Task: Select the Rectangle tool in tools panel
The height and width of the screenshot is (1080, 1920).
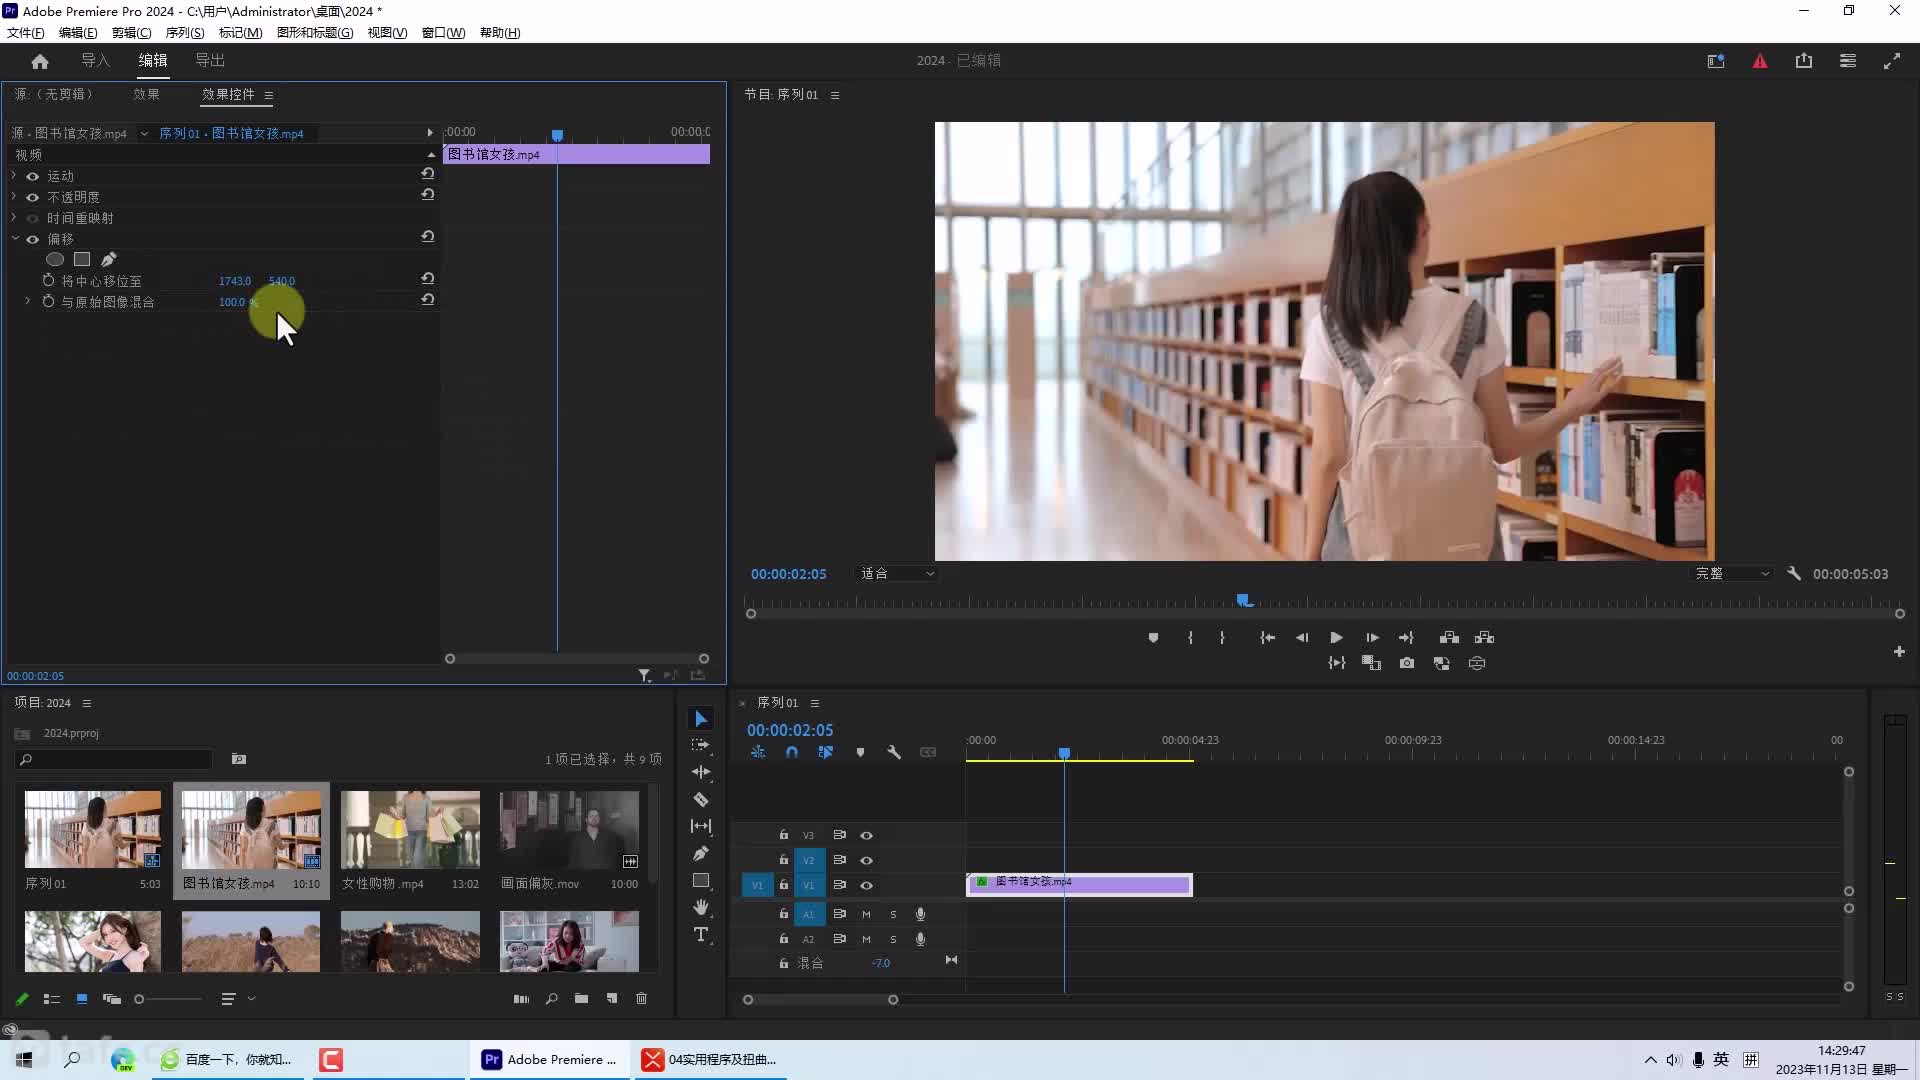Action: pyautogui.click(x=701, y=880)
